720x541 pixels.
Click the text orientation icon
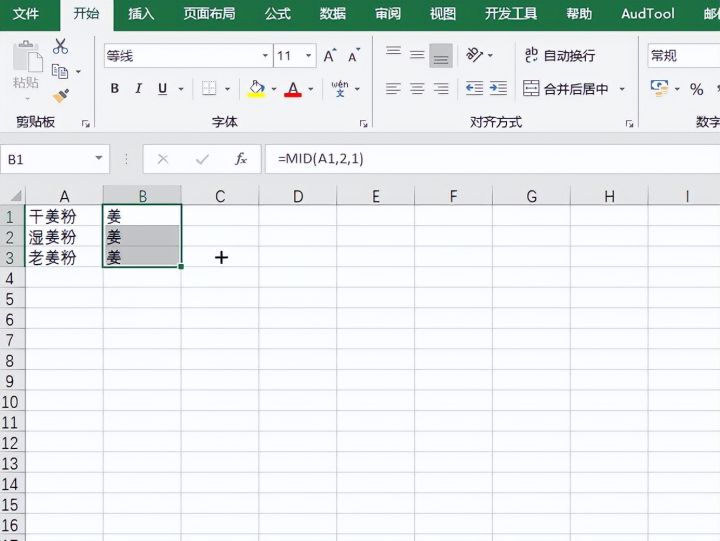tap(475, 55)
